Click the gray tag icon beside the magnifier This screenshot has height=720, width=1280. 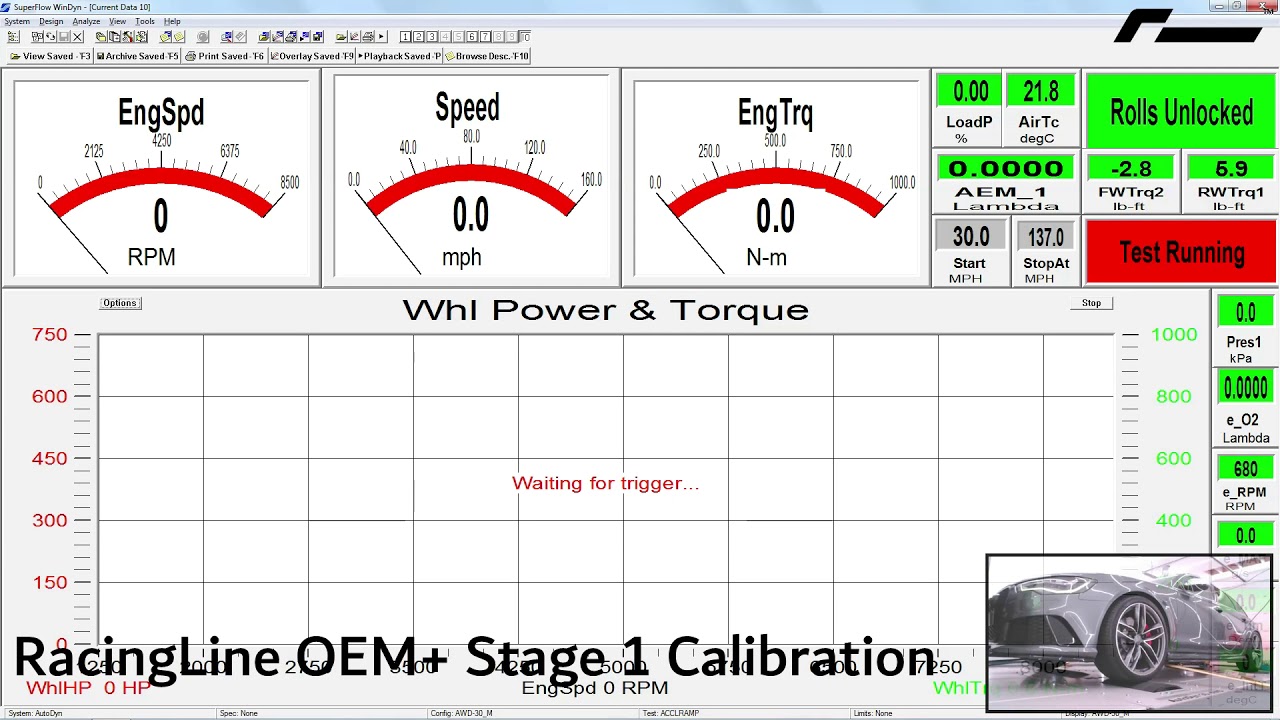pyautogui.click(x=240, y=37)
